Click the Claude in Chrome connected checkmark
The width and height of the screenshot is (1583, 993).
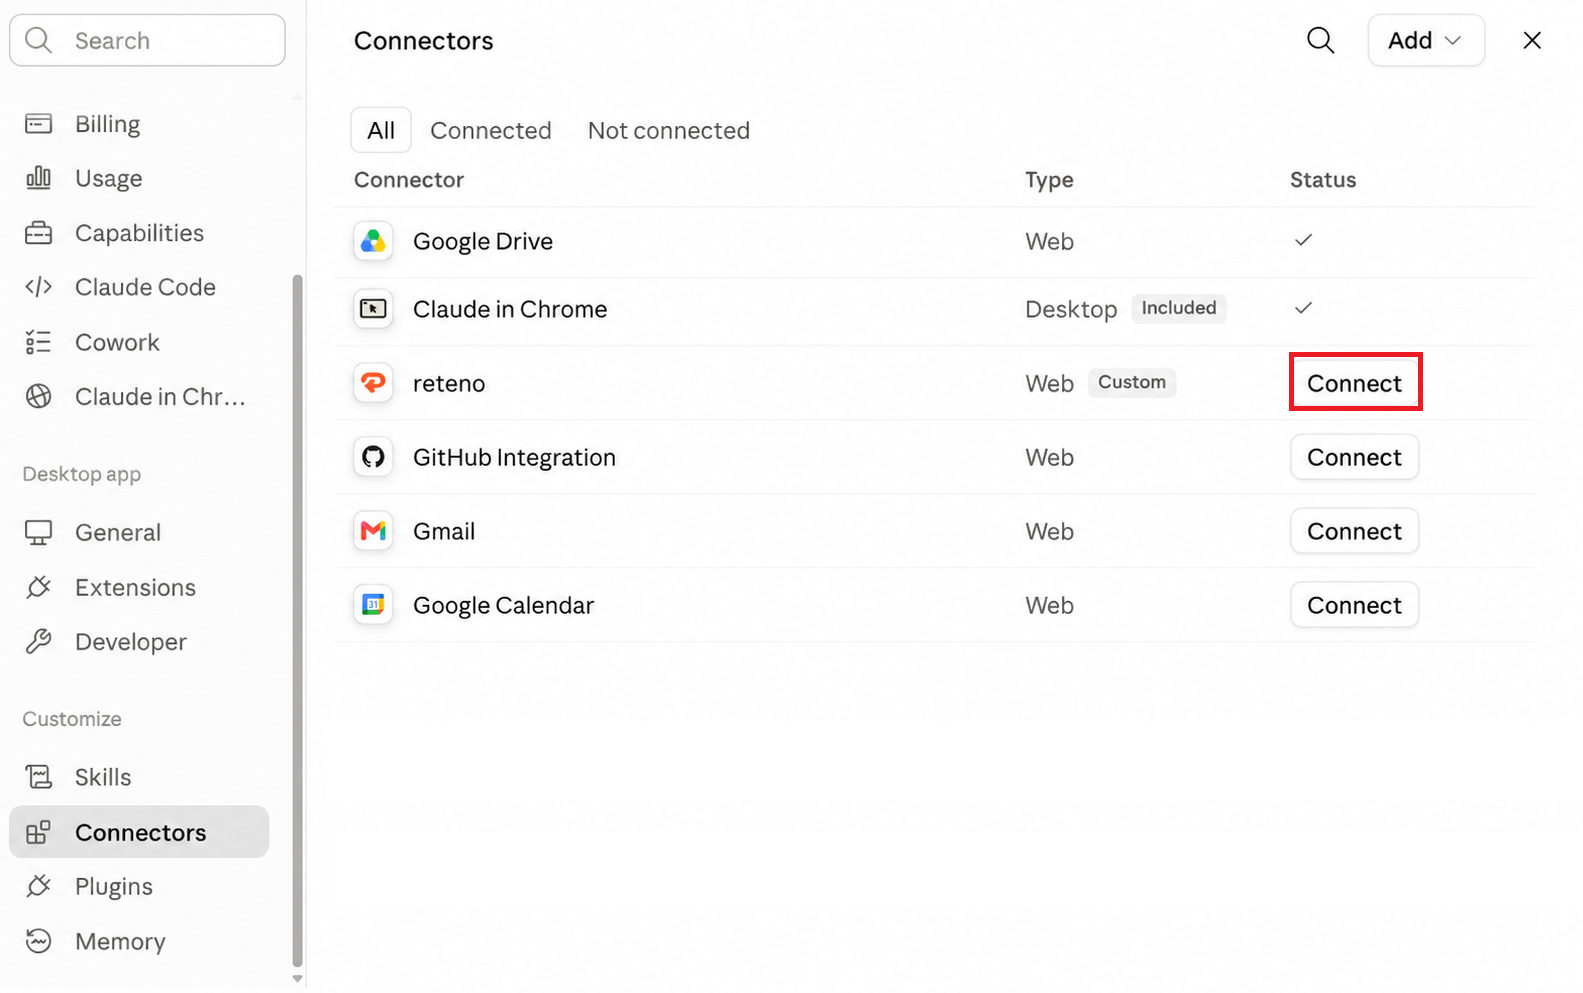pos(1303,308)
